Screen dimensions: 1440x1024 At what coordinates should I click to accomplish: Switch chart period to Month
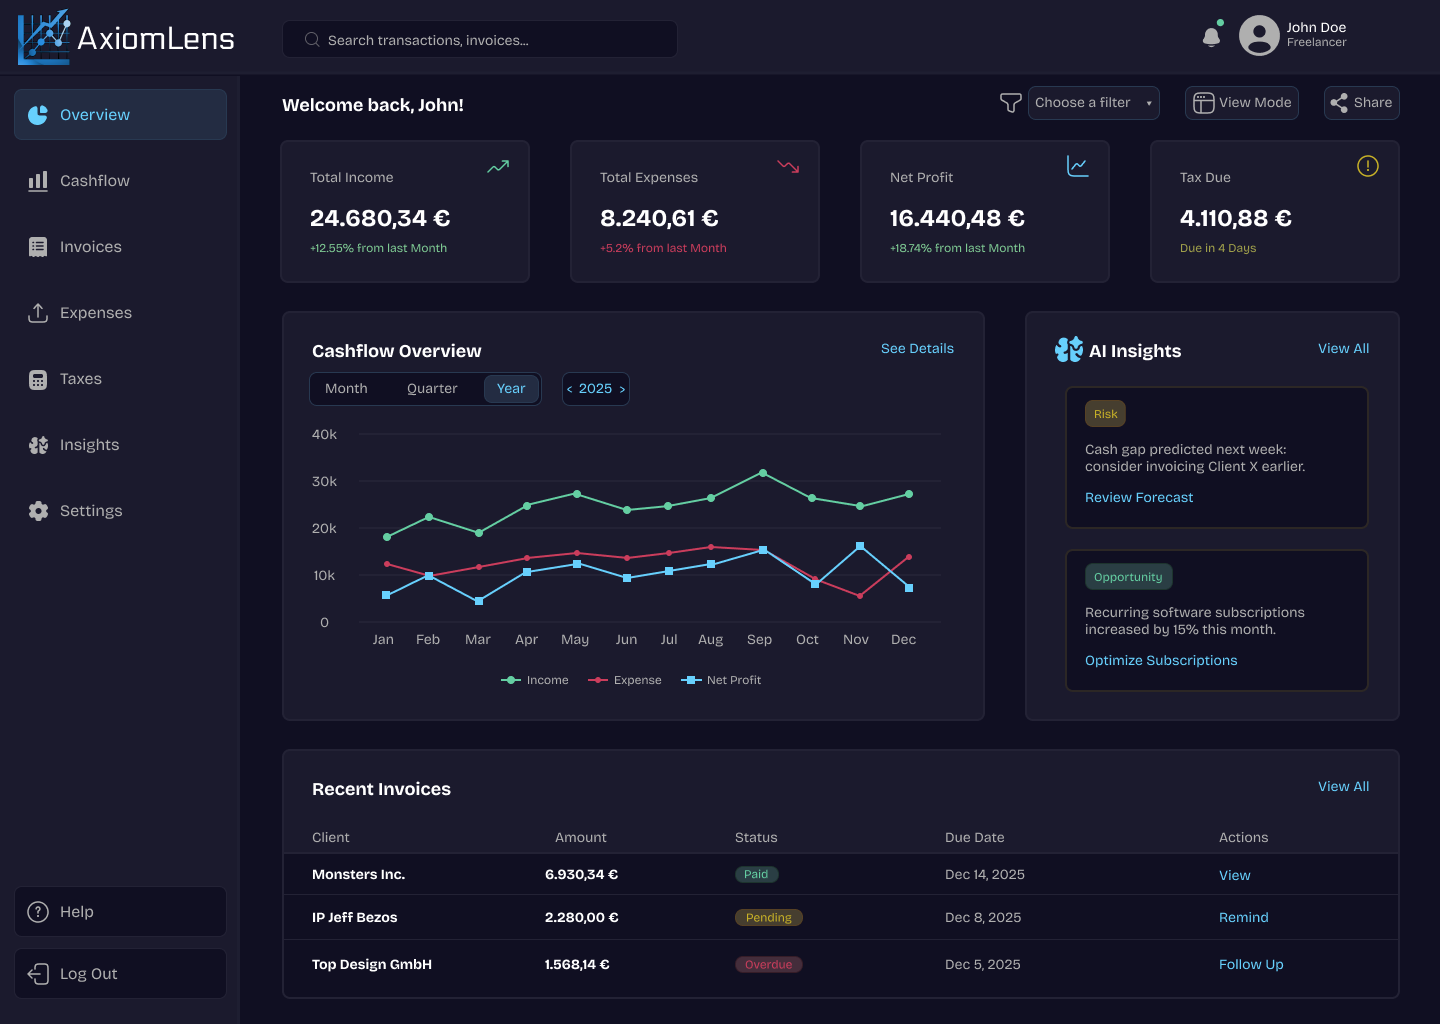pos(346,389)
